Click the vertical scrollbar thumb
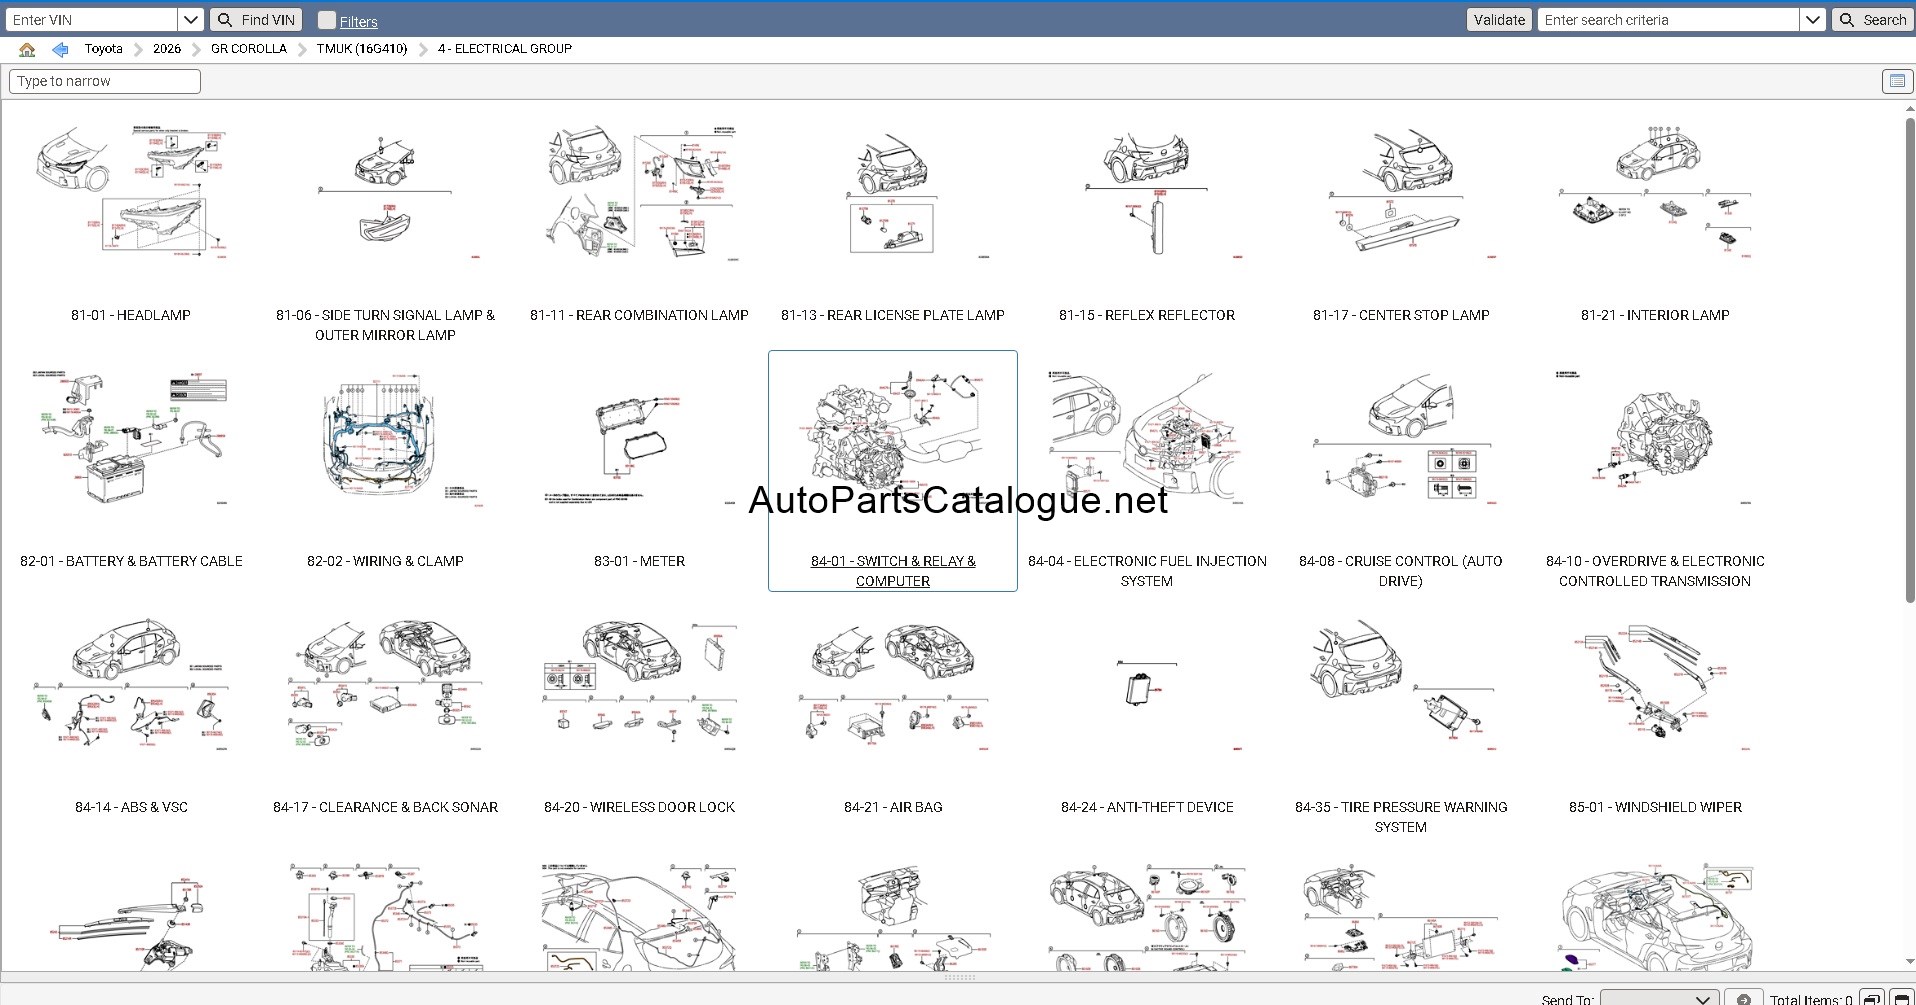Viewport: 1916px width, 1005px height. (x=1909, y=360)
